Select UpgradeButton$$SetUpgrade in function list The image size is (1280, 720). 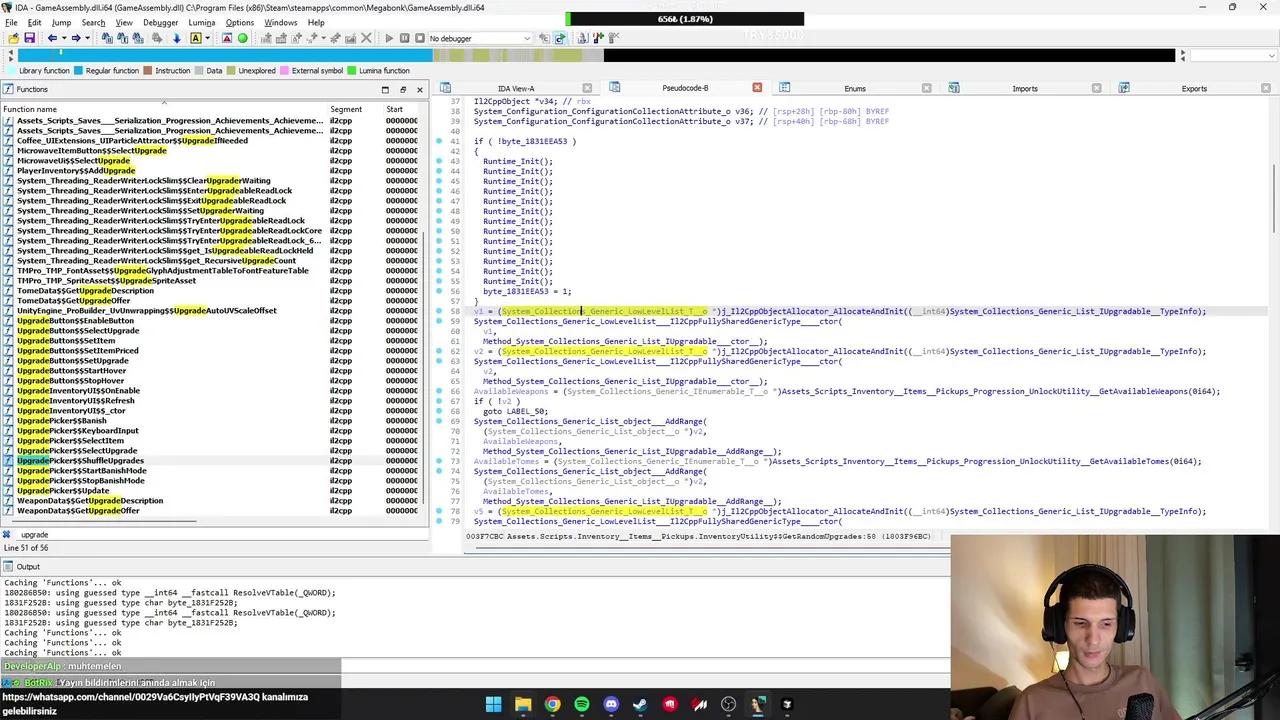[71, 361]
